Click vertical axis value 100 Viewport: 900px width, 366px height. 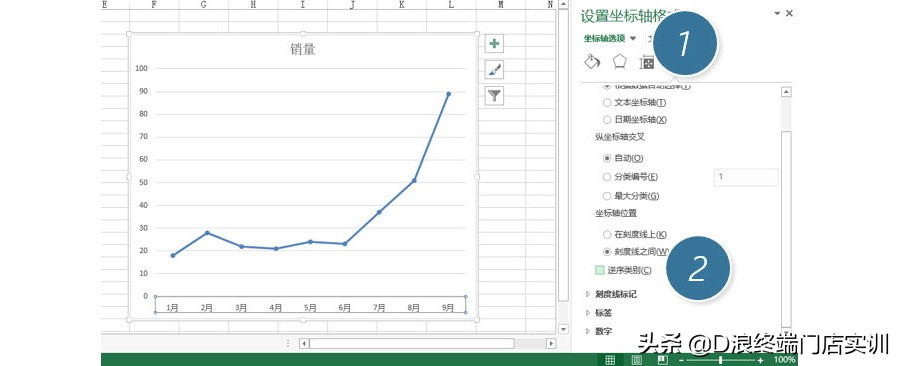141,68
